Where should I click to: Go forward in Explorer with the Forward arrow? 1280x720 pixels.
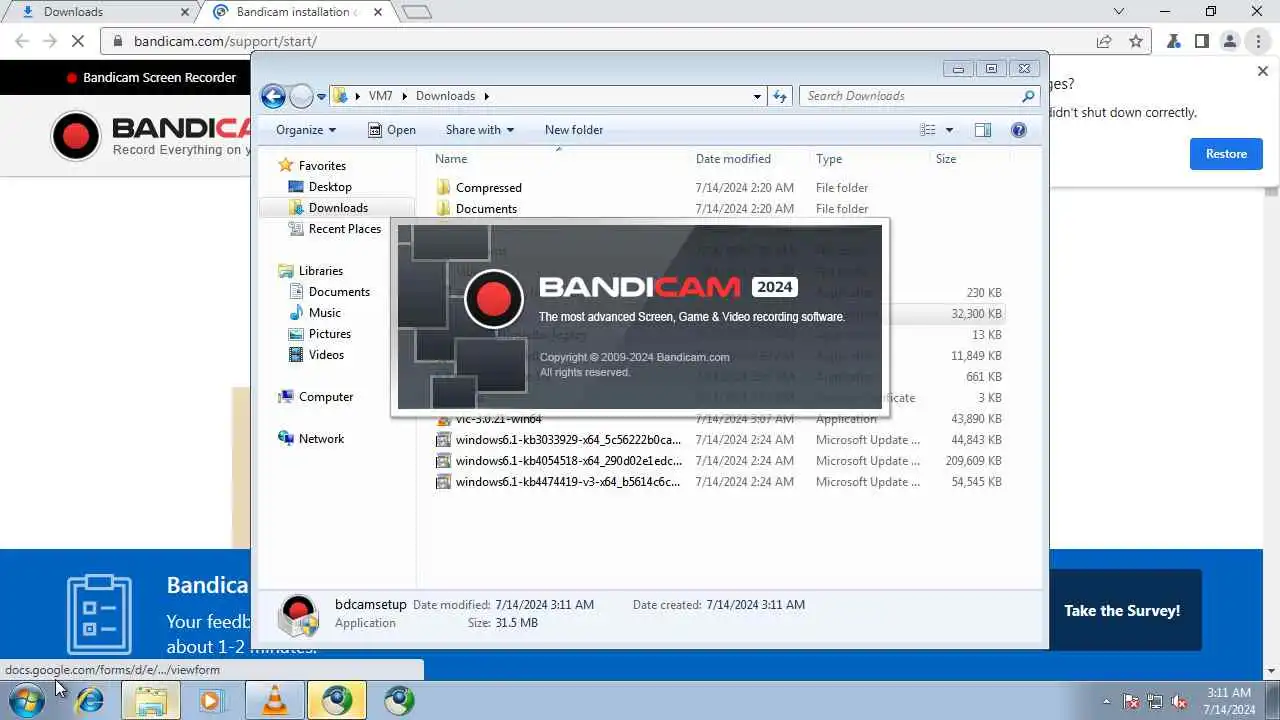pos(301,96)
